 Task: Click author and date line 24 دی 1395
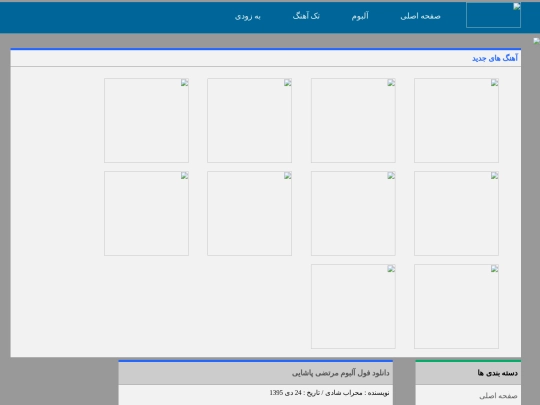pyautogui.click(x=329, y=393)
